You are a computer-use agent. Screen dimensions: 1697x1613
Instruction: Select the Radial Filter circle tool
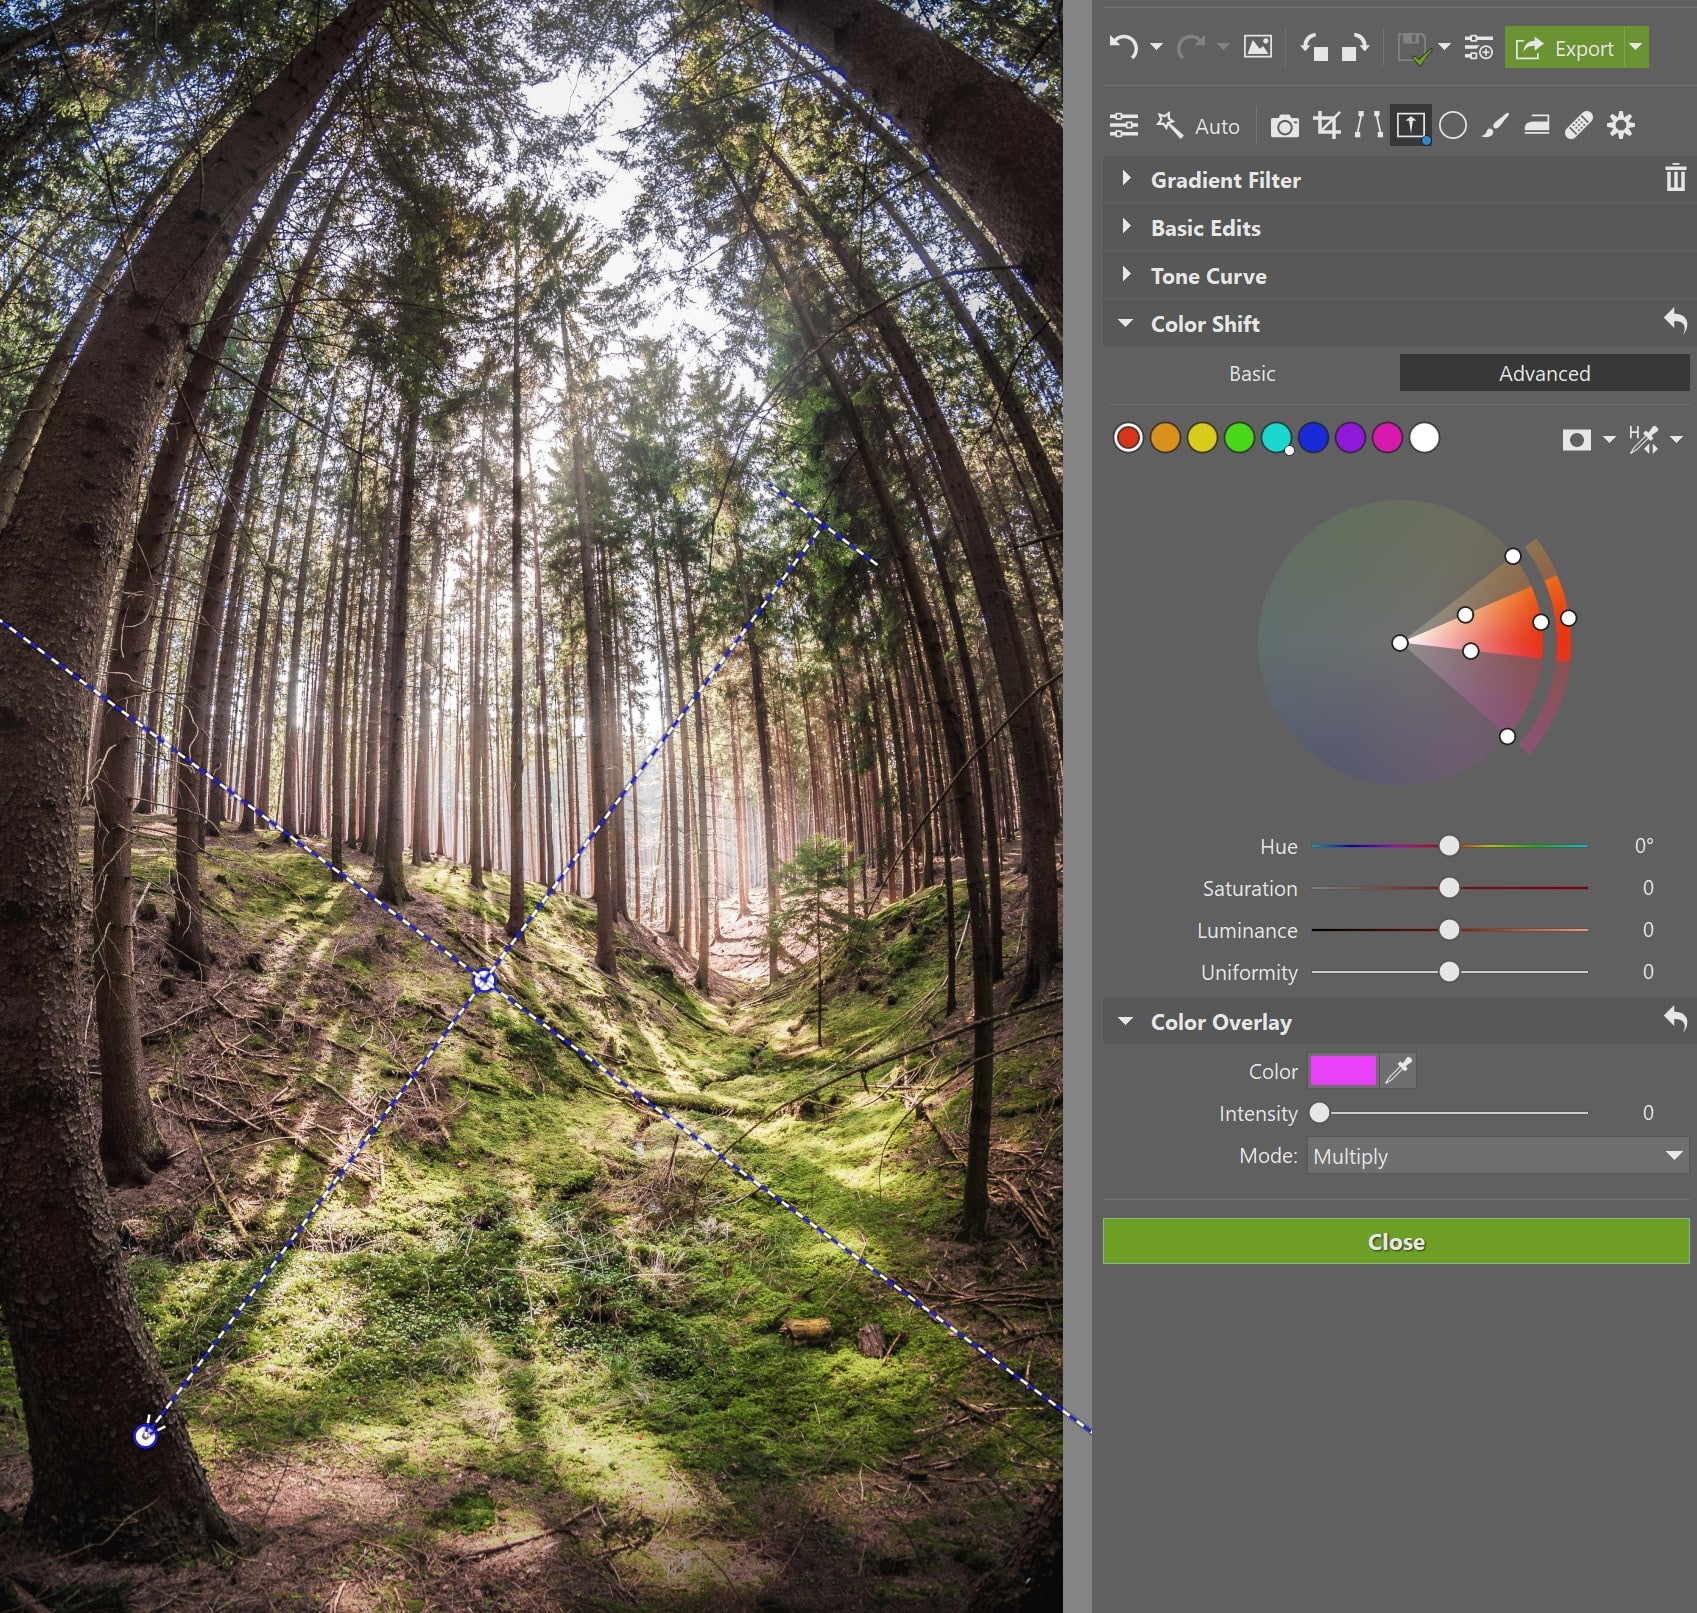pyautogui.click(x=1453, y=126)
